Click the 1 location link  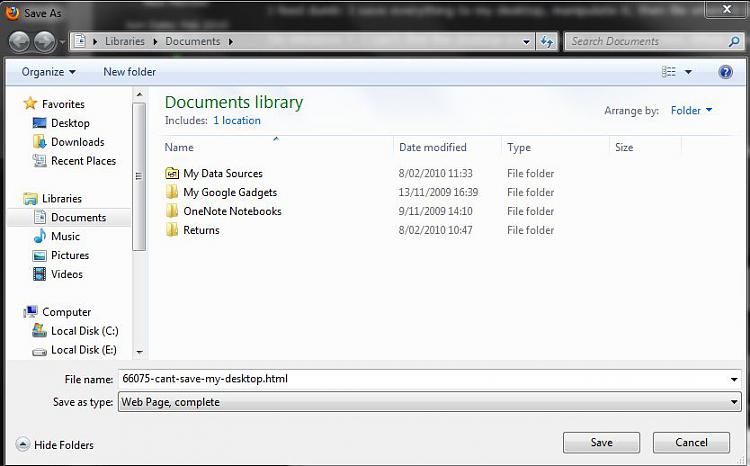[237, 121]
